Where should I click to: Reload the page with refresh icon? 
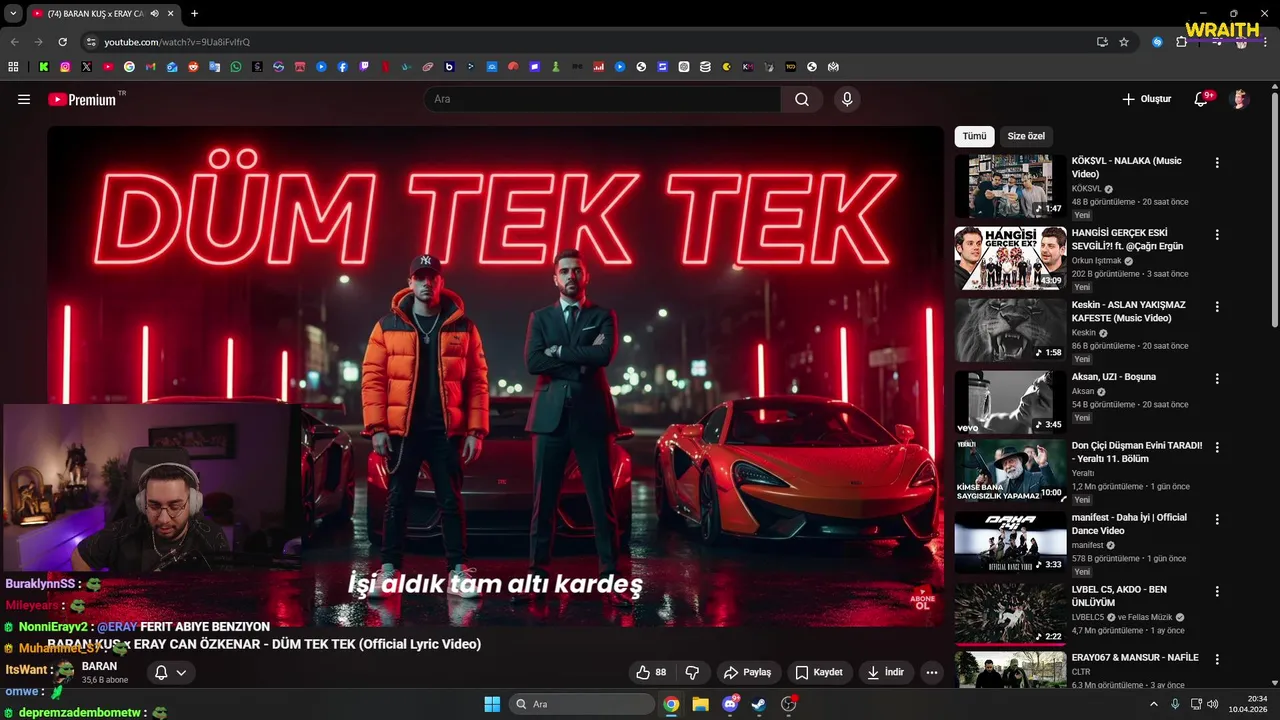pos(62,42)
